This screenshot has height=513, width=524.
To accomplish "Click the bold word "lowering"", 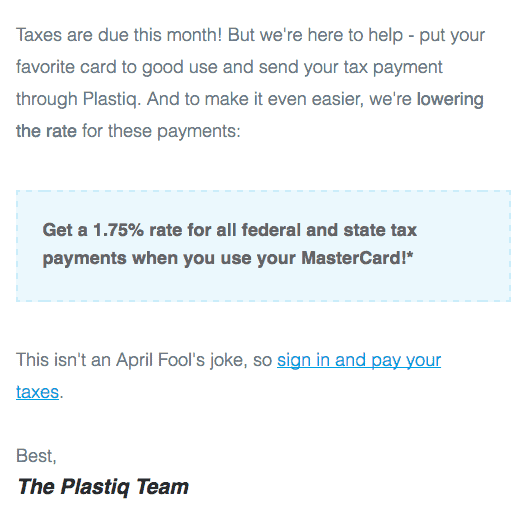I will [450, 100].
